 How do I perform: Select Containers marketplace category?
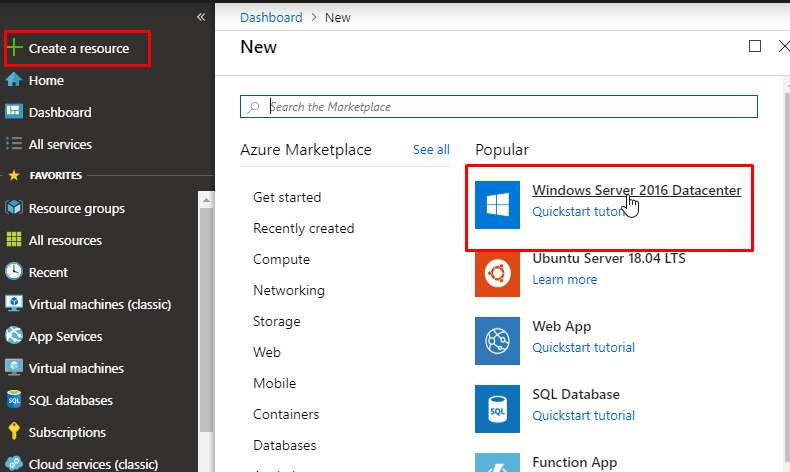point(286,414)
